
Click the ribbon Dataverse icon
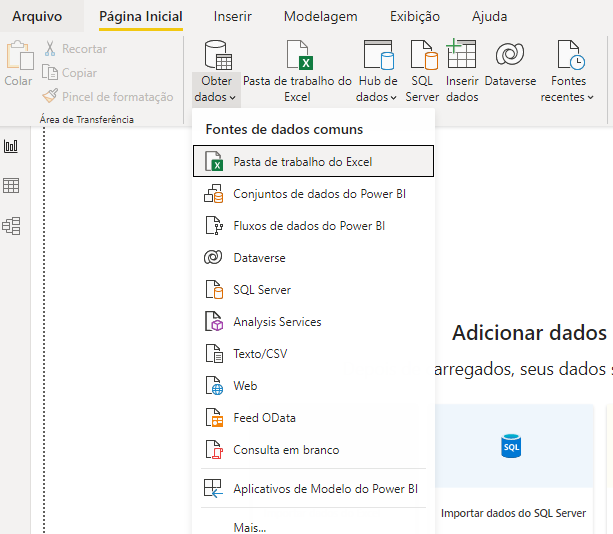pos(510,54)
